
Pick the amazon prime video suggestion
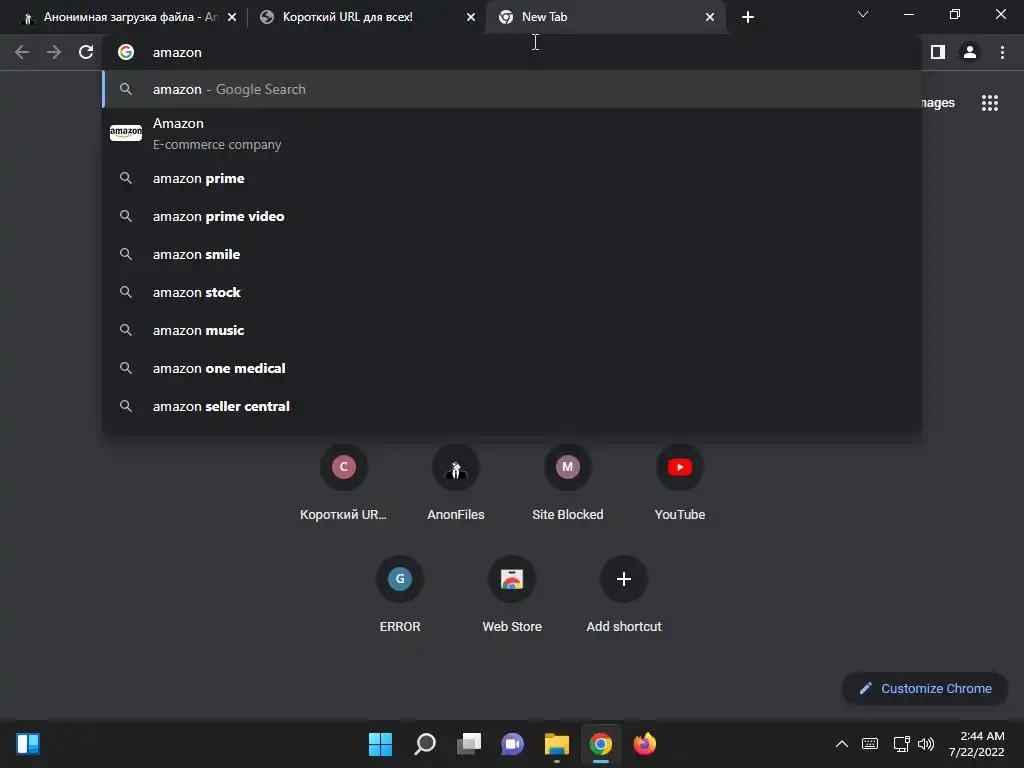[x=511, y=216]
